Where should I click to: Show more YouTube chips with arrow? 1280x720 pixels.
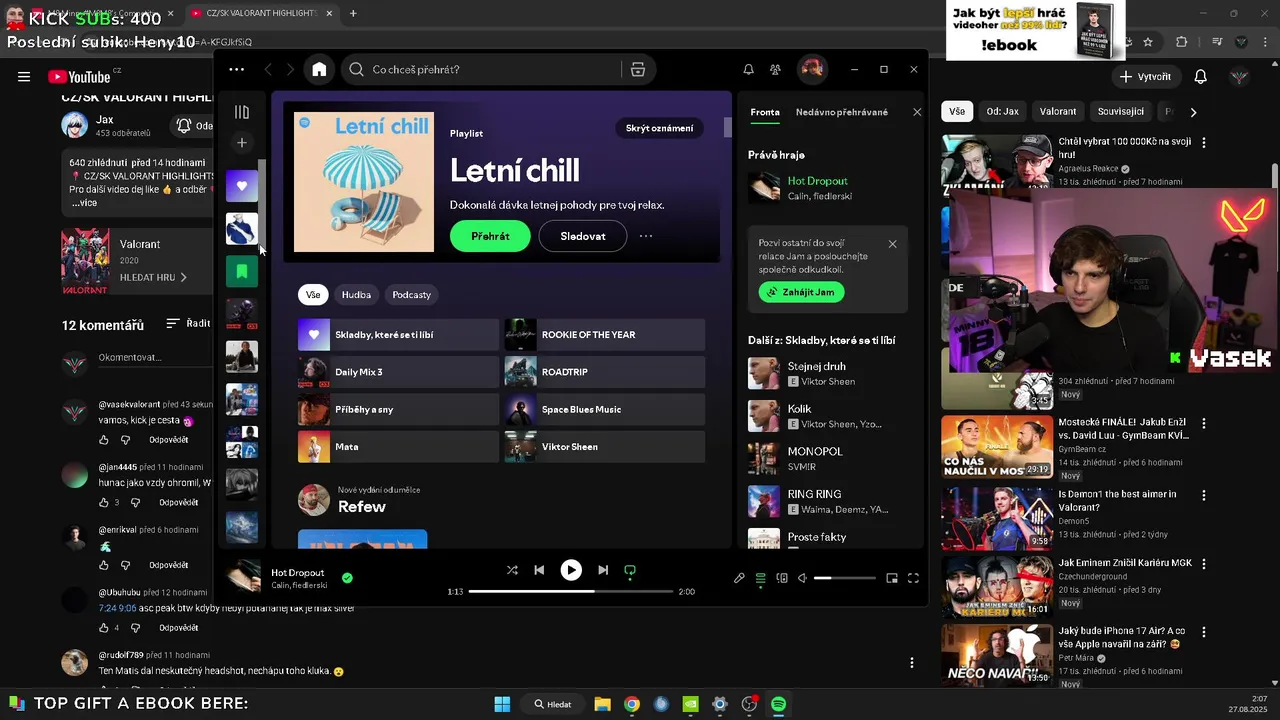pyautogui.click(x=1193, y=112)
